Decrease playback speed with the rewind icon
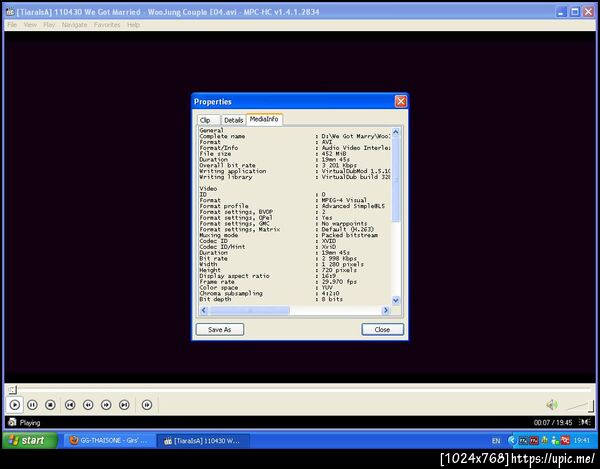 coord(88,405)
